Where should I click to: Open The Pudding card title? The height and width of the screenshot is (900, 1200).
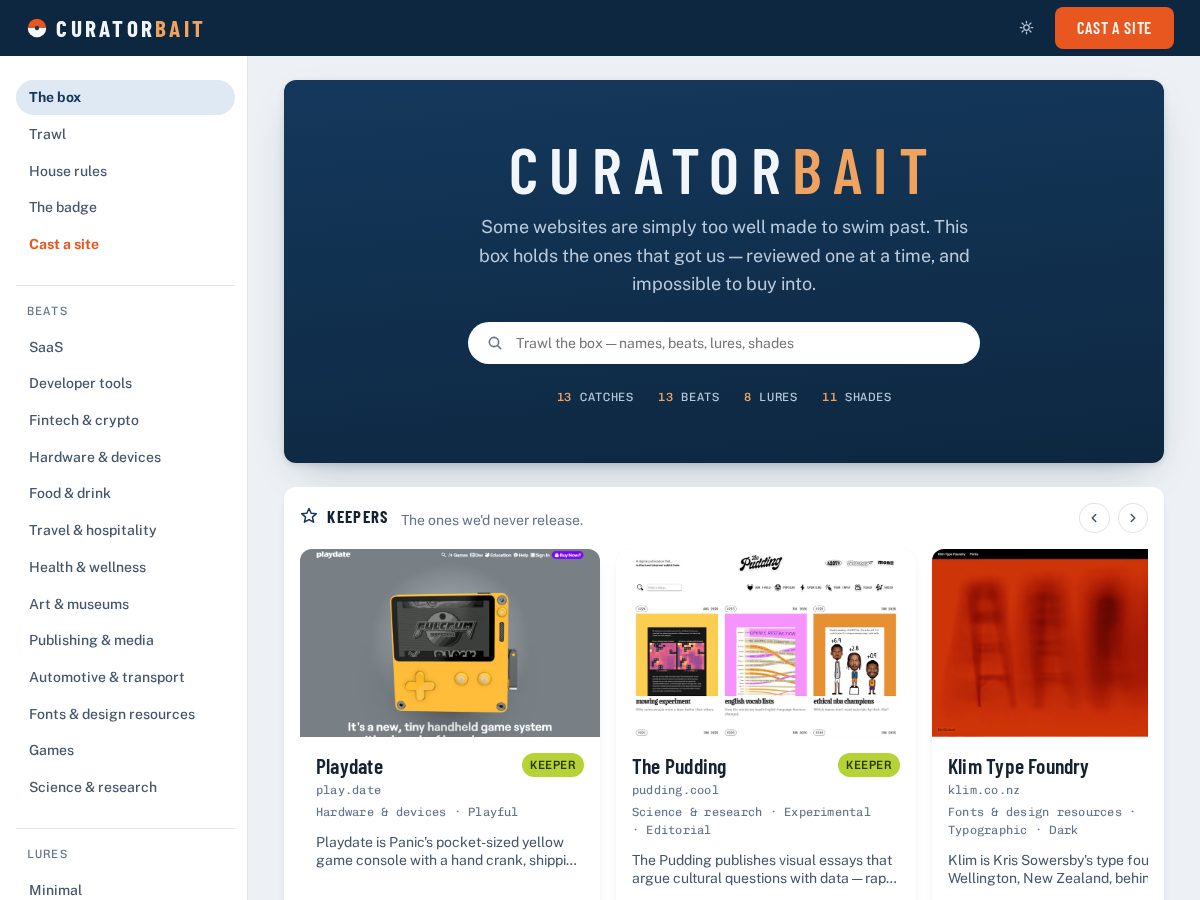coord(679,766)
